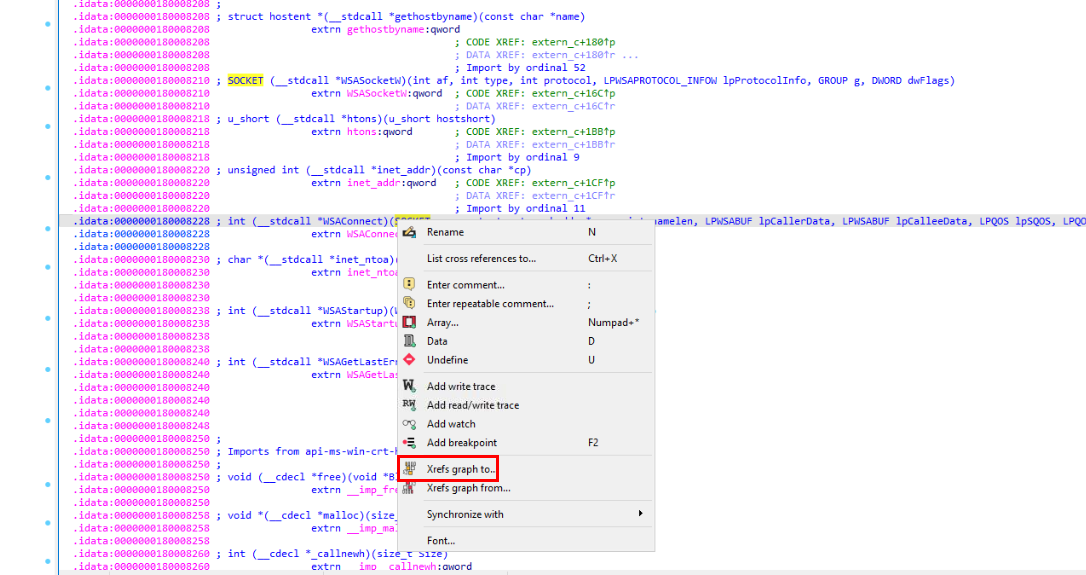Click the Undefine icon
The height and width of the screenshot is (575, 1086).
(x=409, y=360)
